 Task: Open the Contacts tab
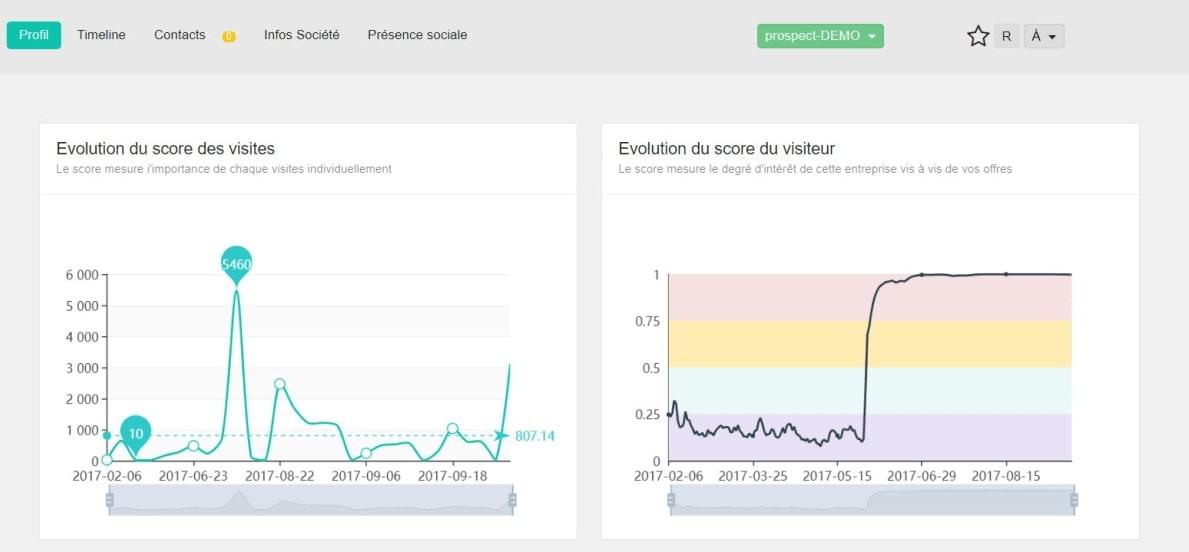click(180, 35)
